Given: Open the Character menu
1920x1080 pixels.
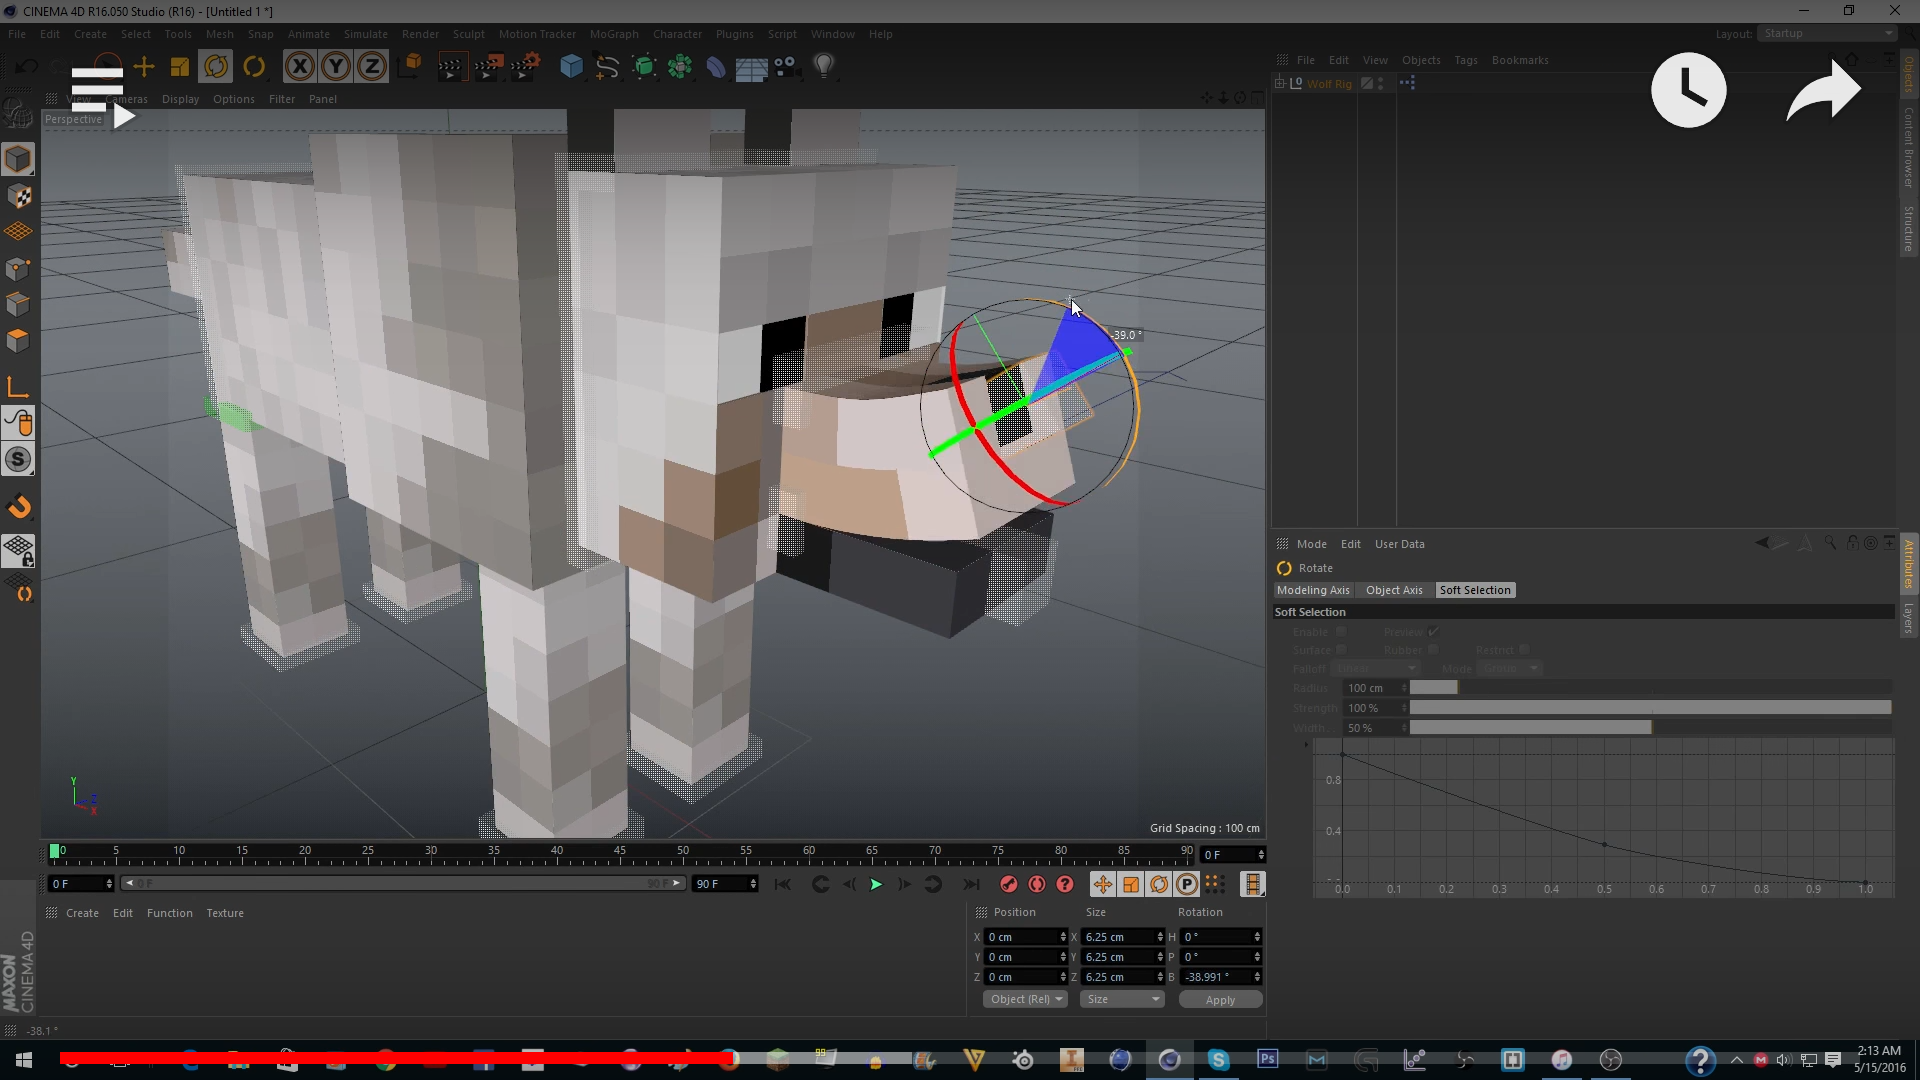Looking at the screenshot, I should point(677,34).
